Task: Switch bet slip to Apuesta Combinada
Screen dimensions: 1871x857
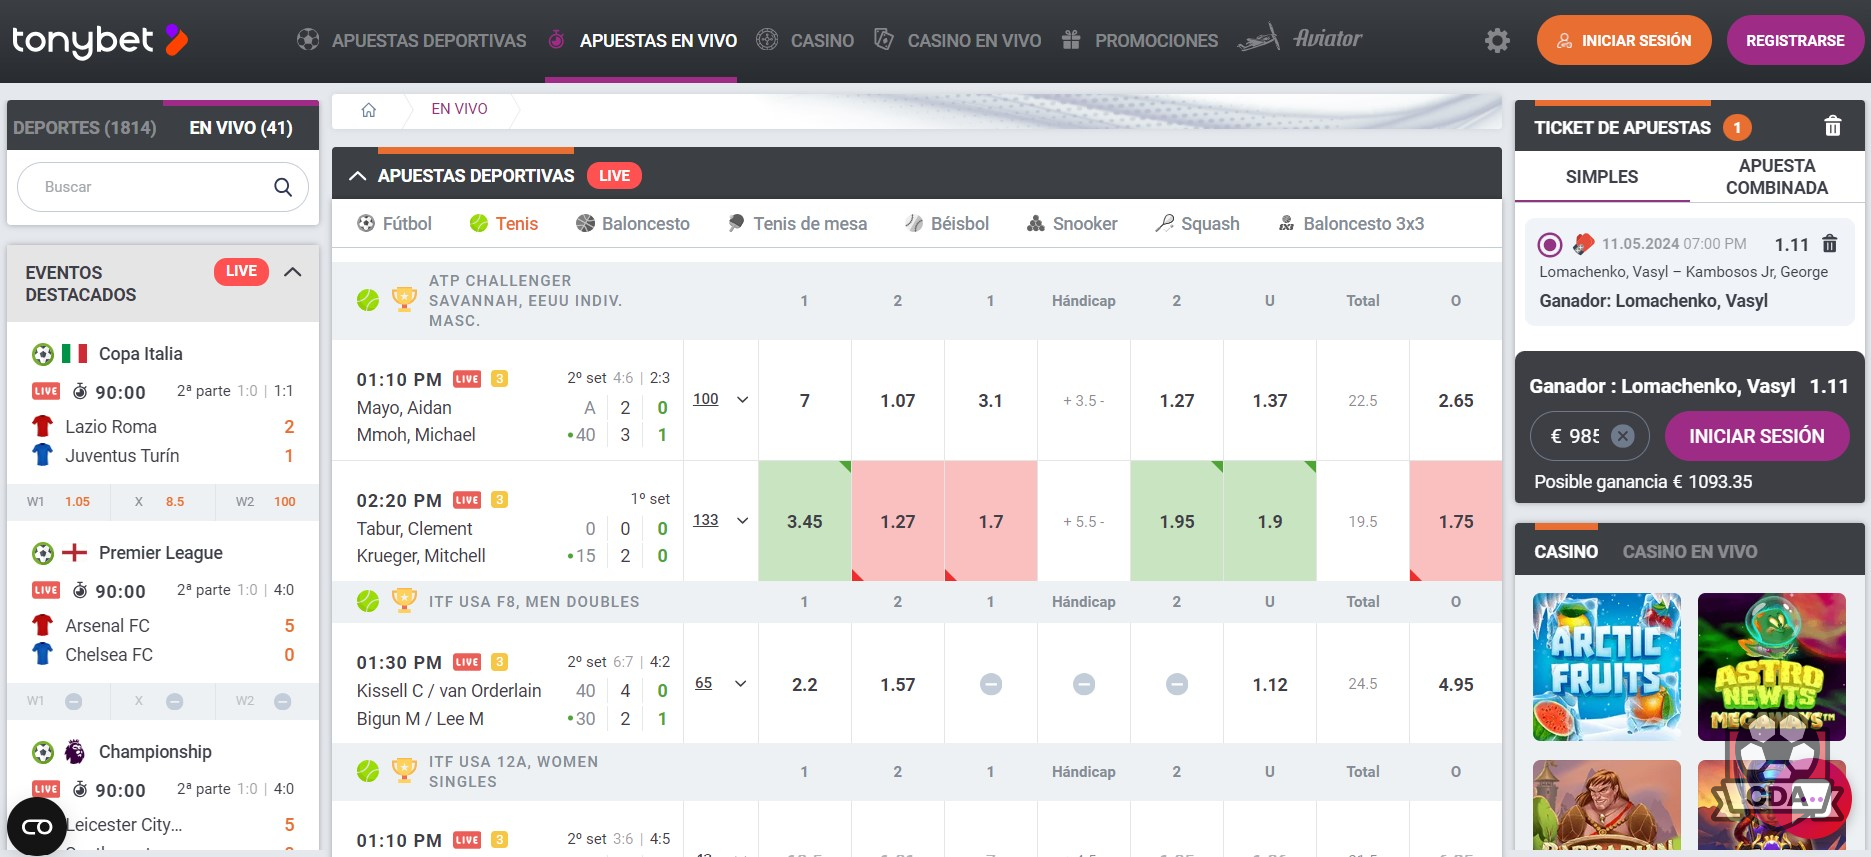Action: [1777, 177]
